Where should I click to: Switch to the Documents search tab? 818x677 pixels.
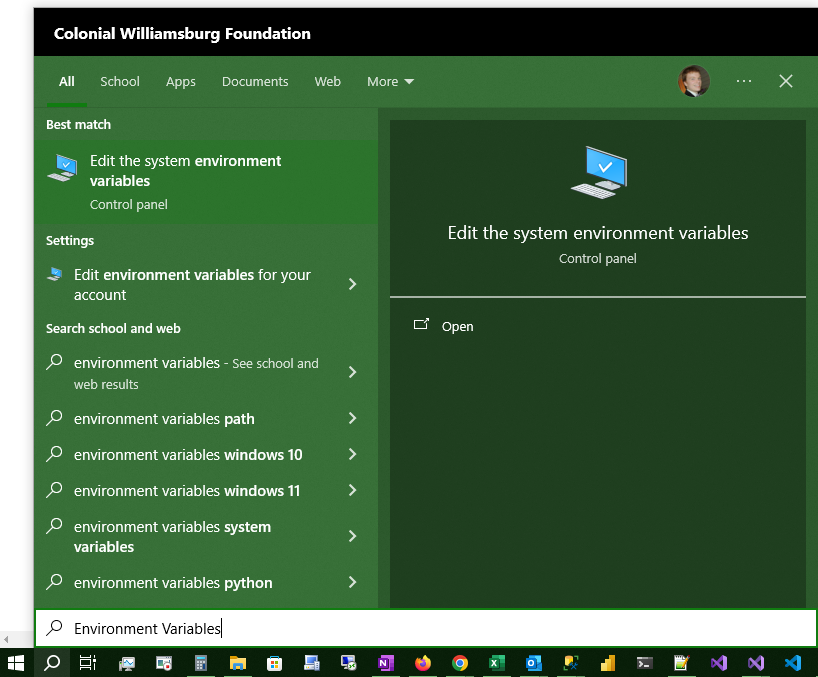point(255,81)
